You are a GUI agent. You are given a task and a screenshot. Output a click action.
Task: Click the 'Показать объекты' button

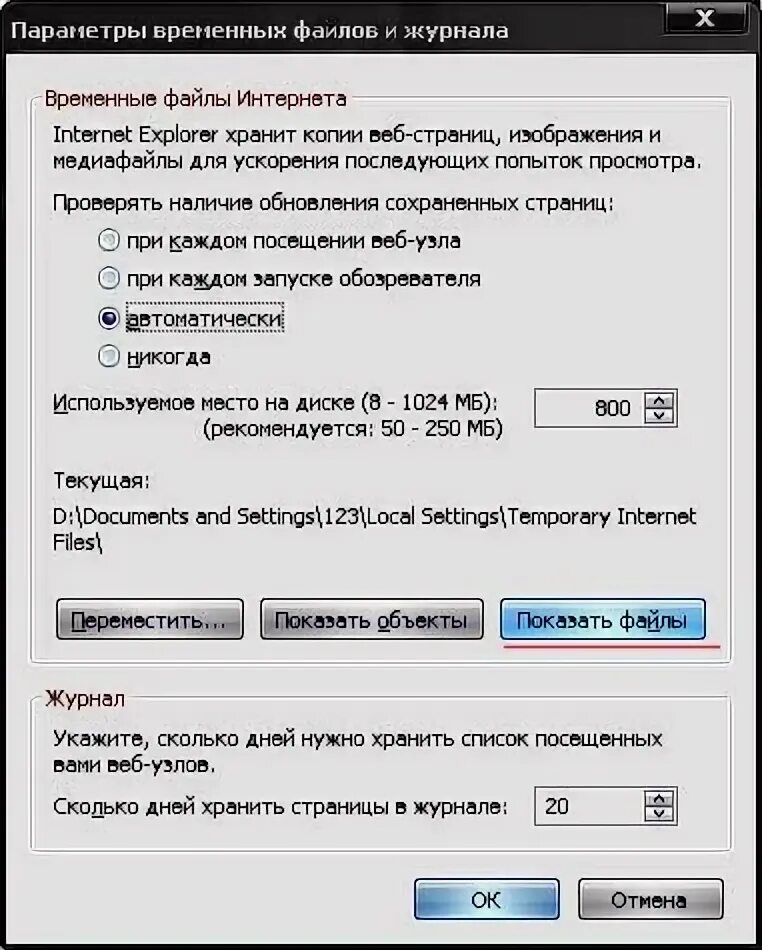(372, 620)
